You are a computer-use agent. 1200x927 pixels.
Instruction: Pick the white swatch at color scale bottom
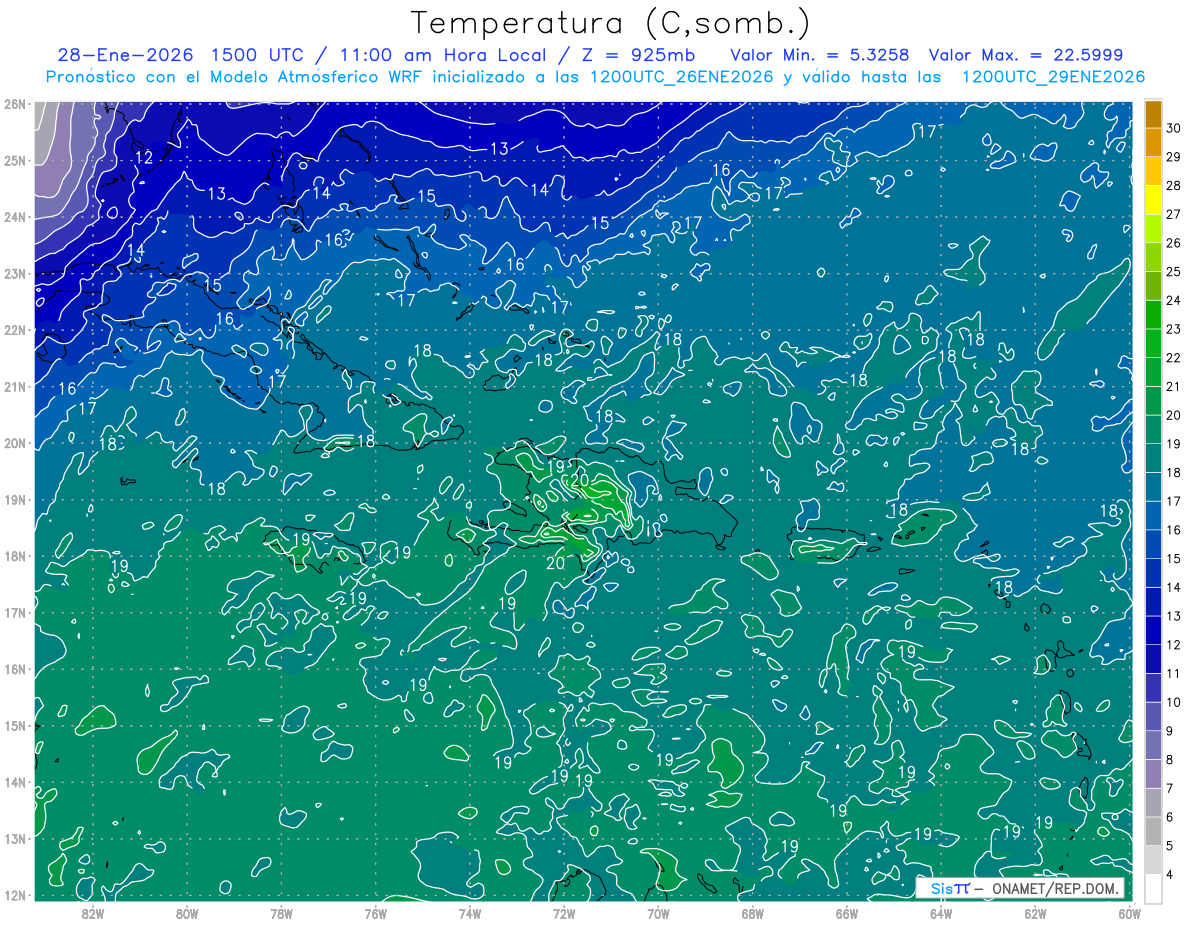1153,888
